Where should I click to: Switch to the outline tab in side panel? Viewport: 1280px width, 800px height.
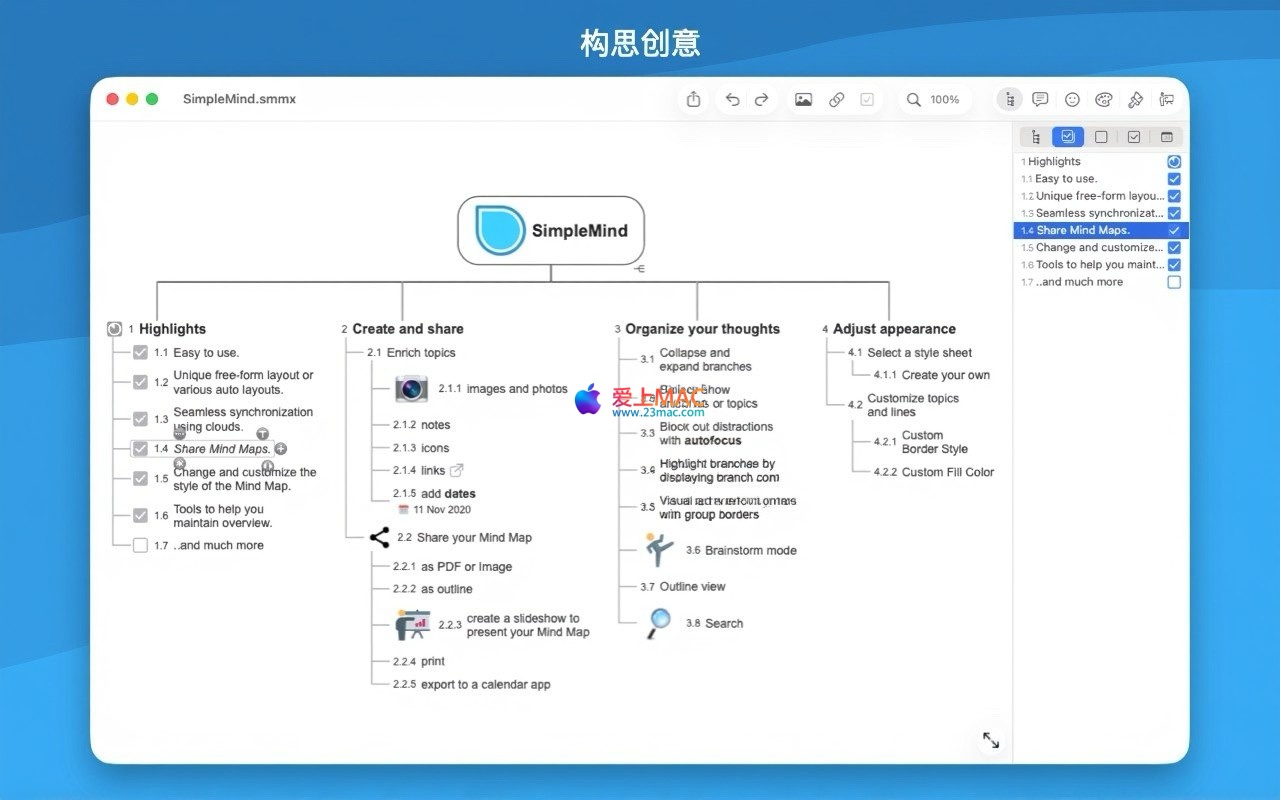[x=1035, y=137]
